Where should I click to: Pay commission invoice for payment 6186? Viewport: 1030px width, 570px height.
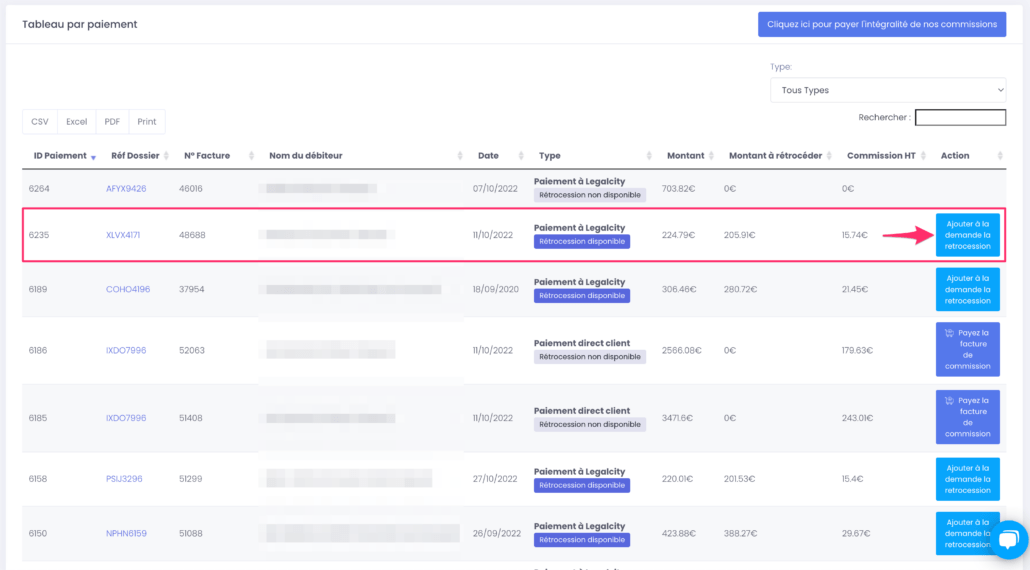point(968,349)
